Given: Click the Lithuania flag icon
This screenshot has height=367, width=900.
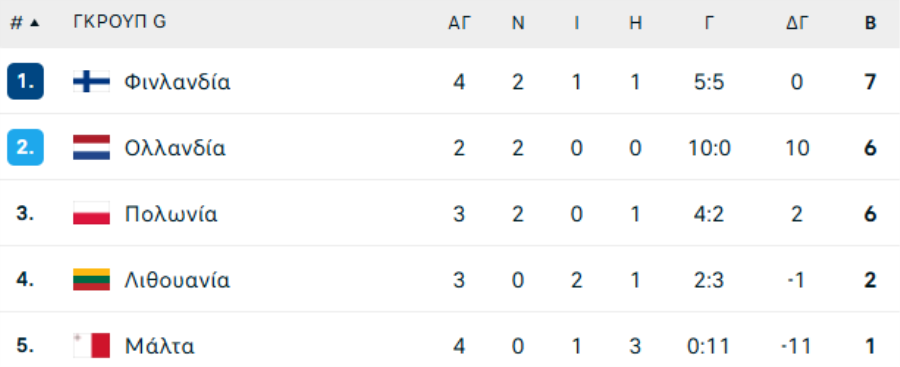Looking at the screenshot, I should pos(91,280).
